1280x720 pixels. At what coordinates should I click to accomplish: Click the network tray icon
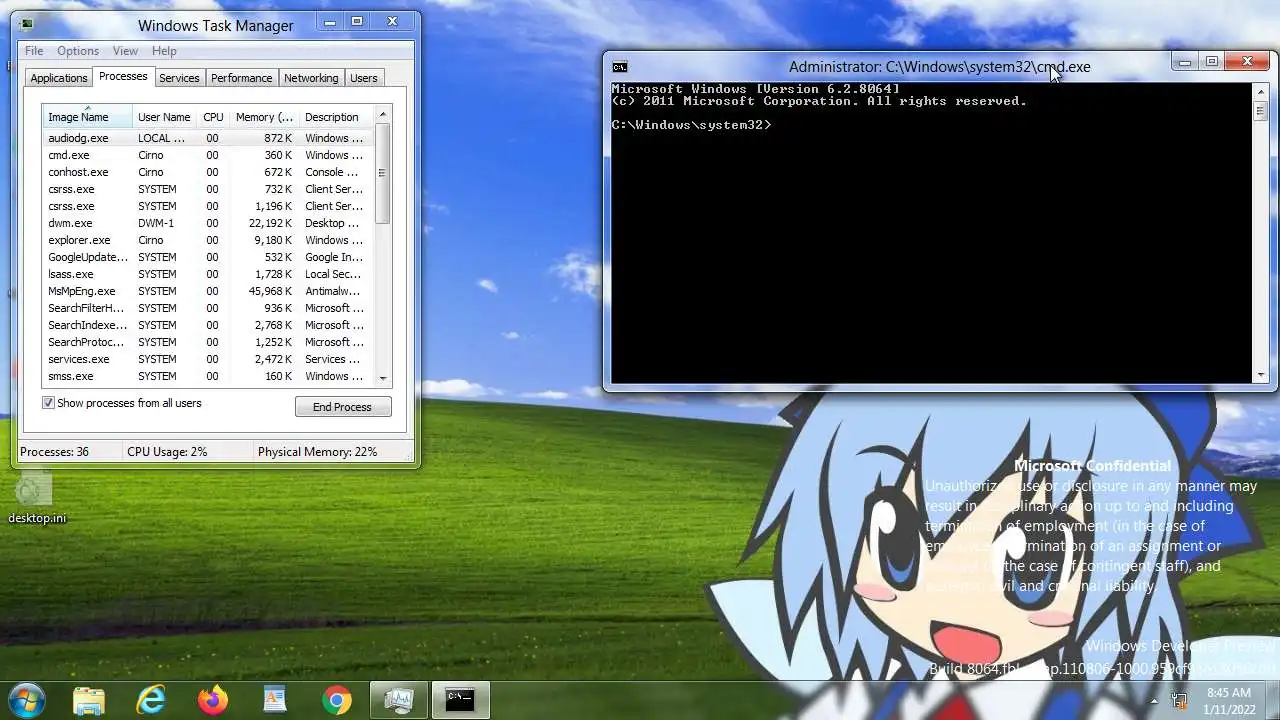(x=1180, y=700)
